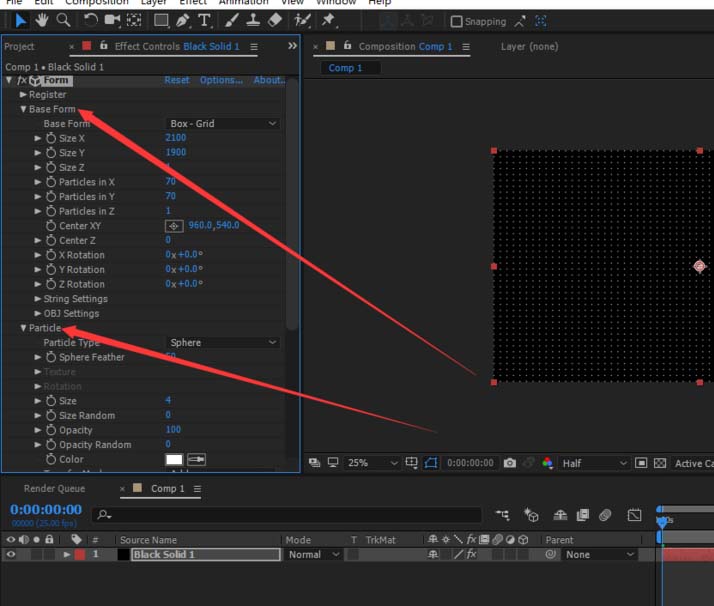The height and width of the screenshot is (606, 714).
Task: Open the Project panel tab
Action: pos(19,47)
